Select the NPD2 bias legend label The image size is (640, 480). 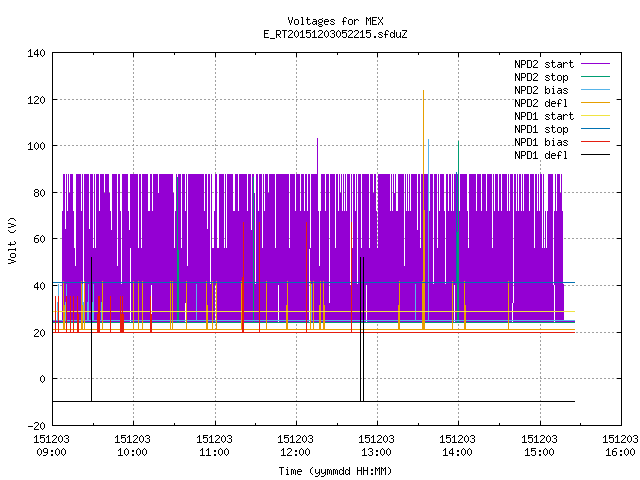coord(541,90)
